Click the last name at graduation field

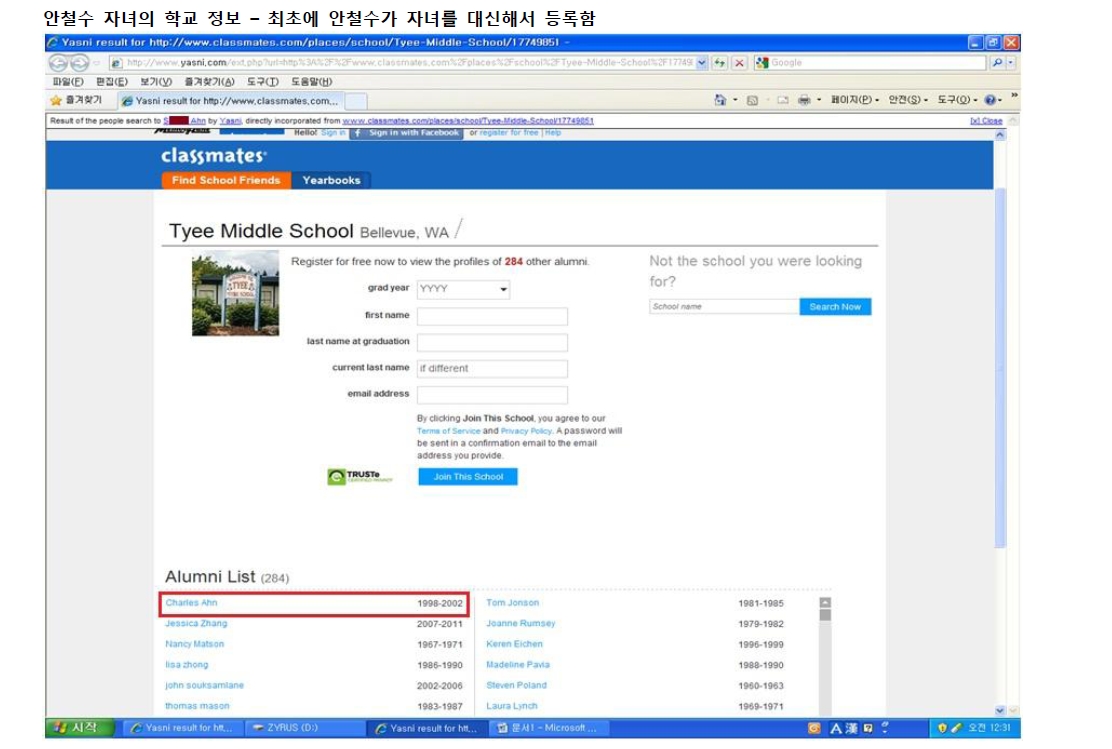click(x=492, y=343)
